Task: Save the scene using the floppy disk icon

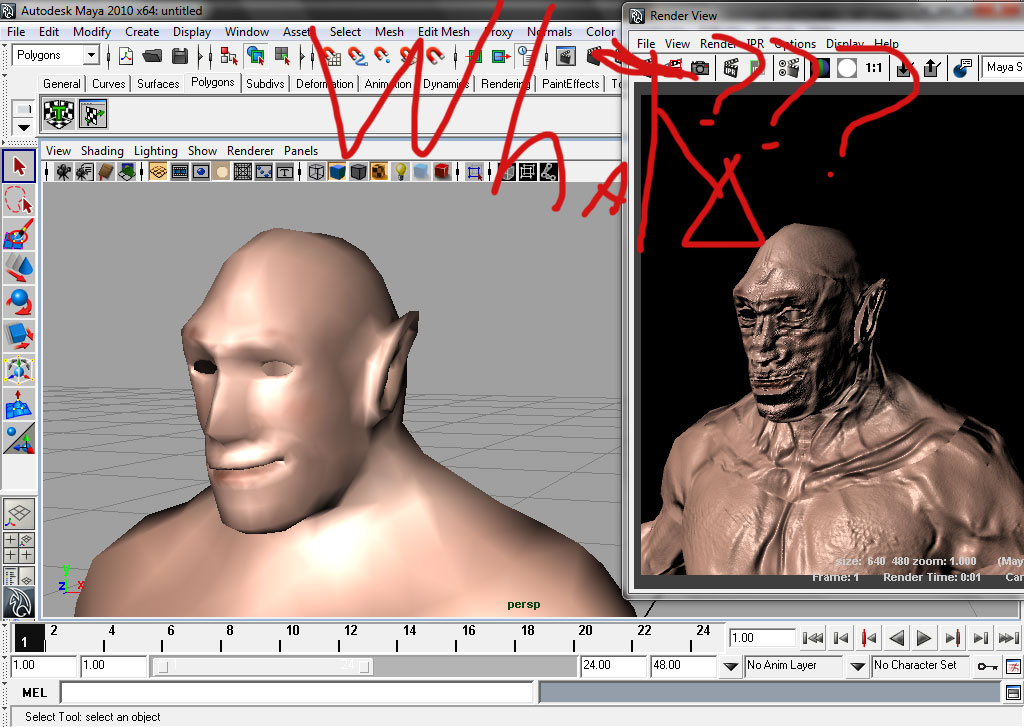Action: click(x=180, y=56)
